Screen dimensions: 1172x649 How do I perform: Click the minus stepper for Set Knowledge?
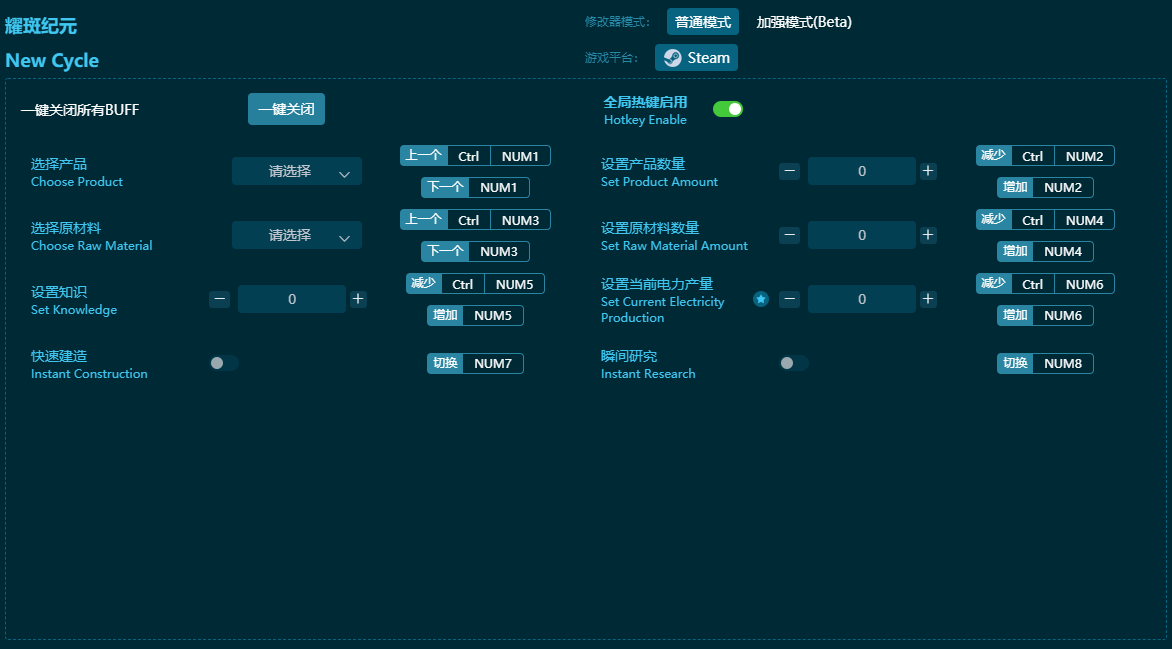pos(219,298)
